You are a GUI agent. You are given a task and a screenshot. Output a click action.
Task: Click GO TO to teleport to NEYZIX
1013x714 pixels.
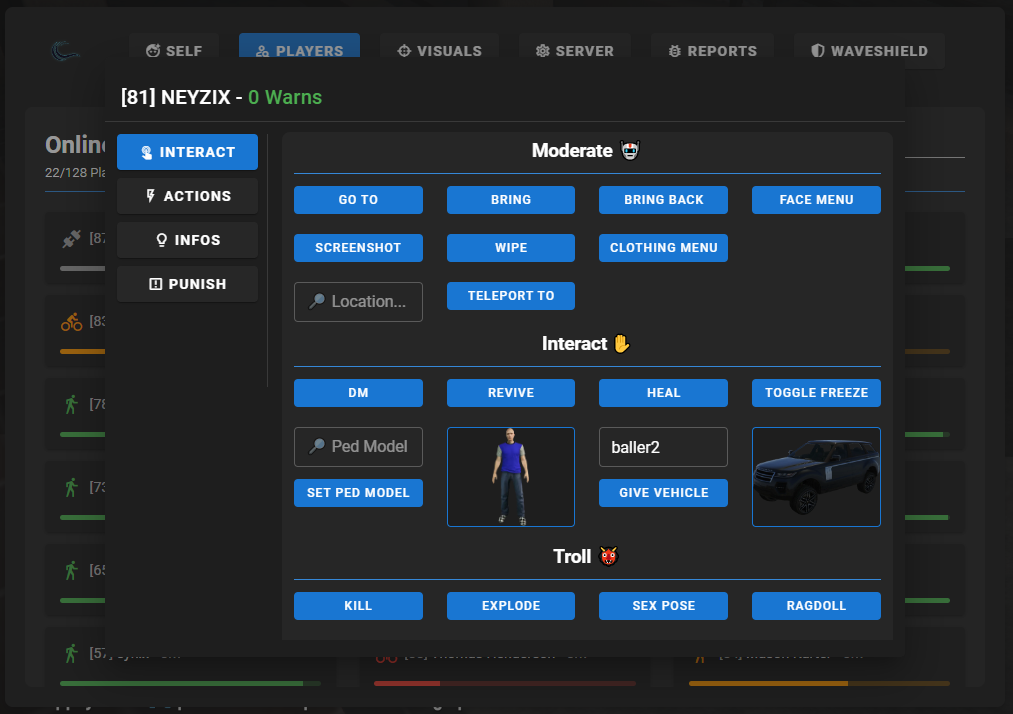[x=358, y=199]
